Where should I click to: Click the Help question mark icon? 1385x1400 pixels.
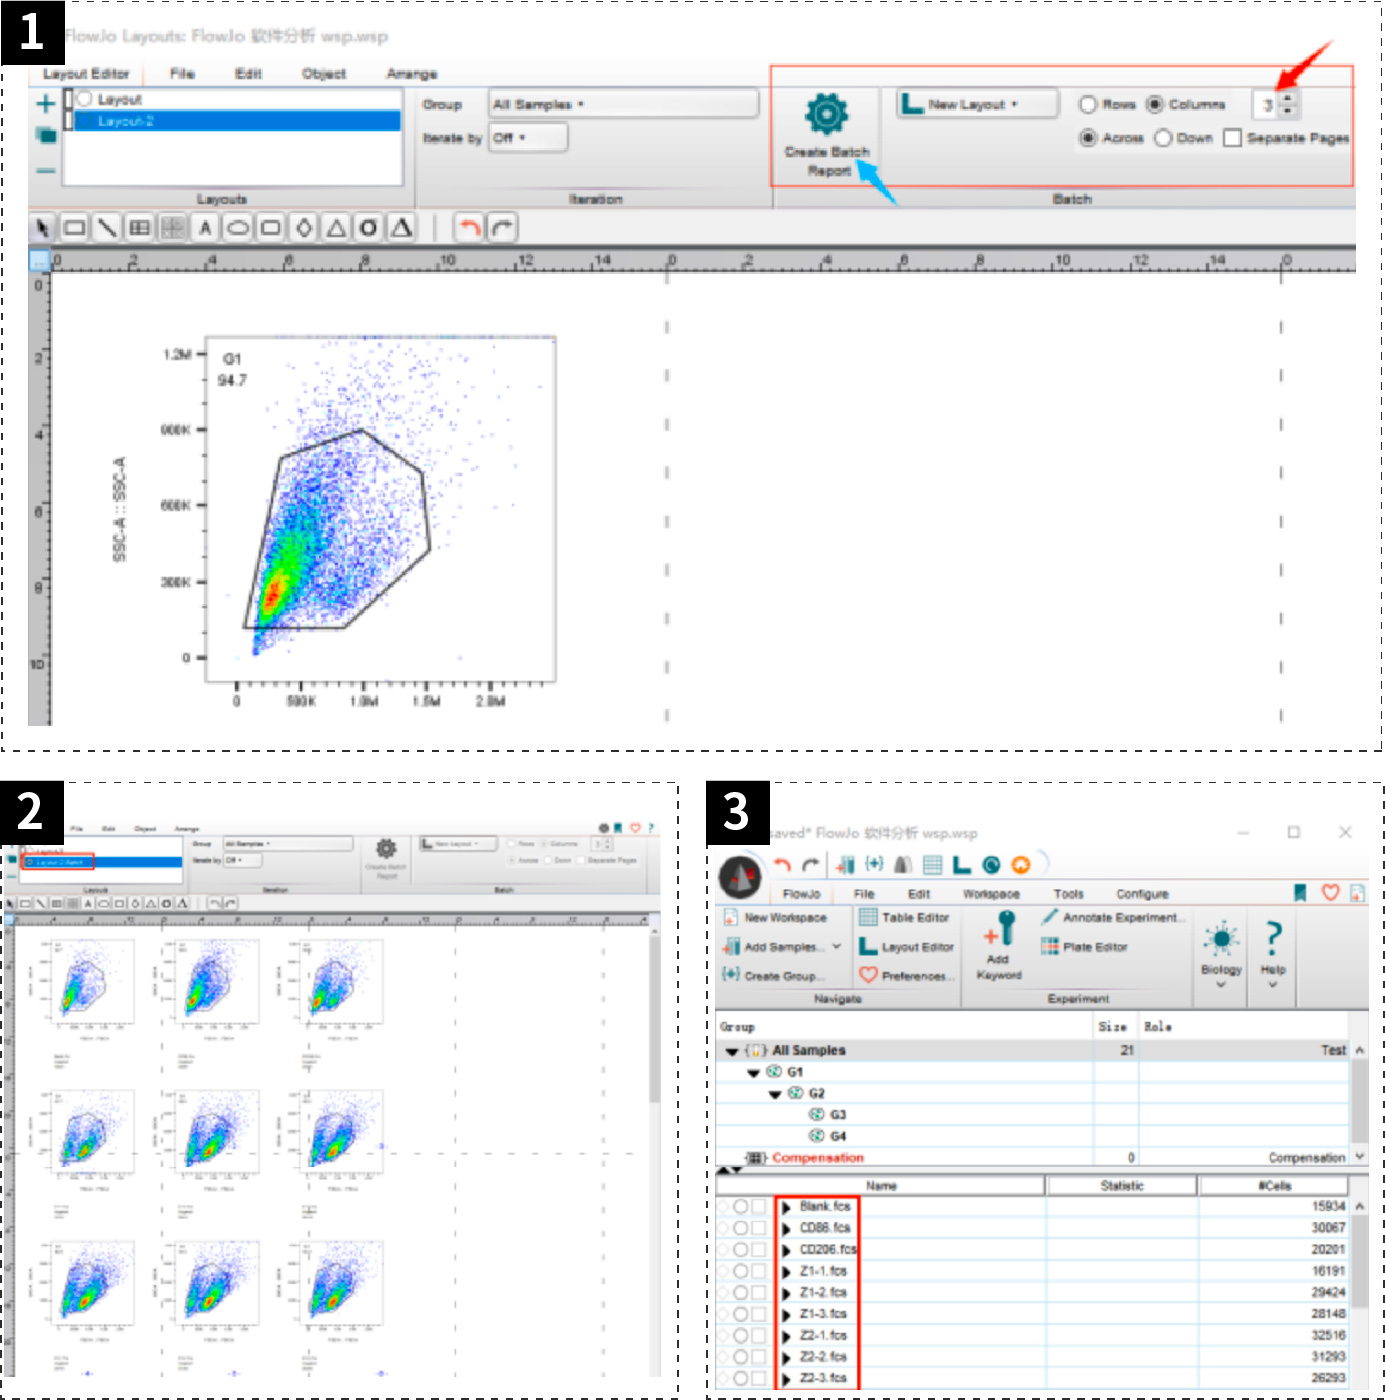[x=1273, y=938]
